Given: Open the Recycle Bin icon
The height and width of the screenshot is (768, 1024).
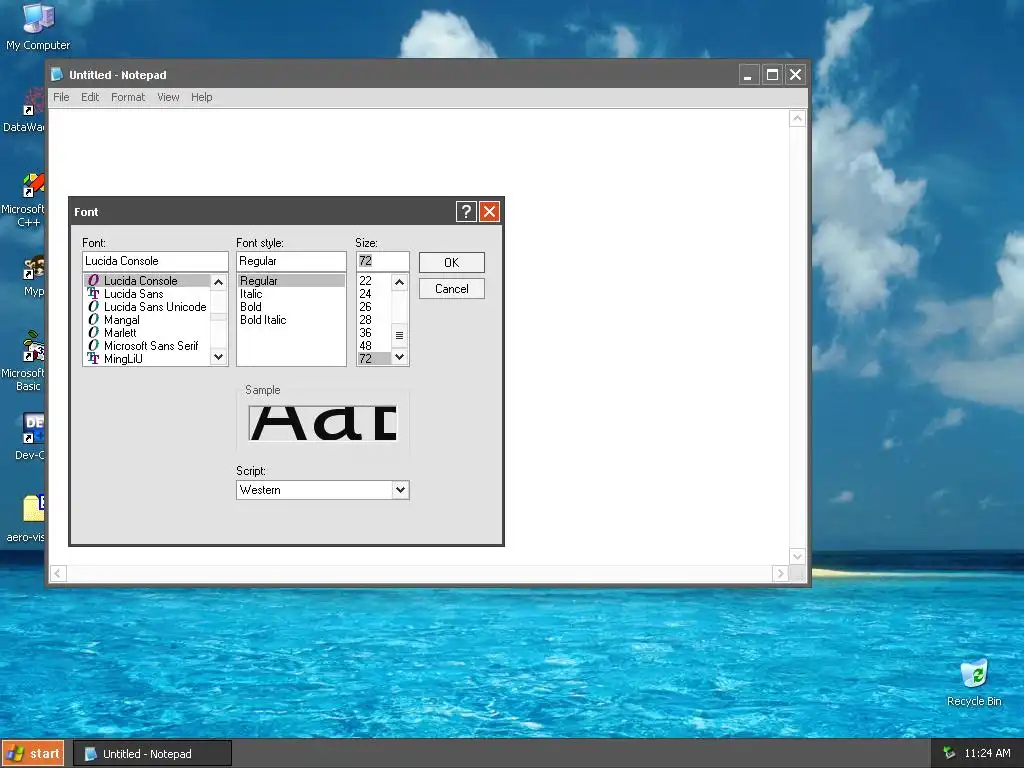Looking at the screenshot, I should pos(974,683).
